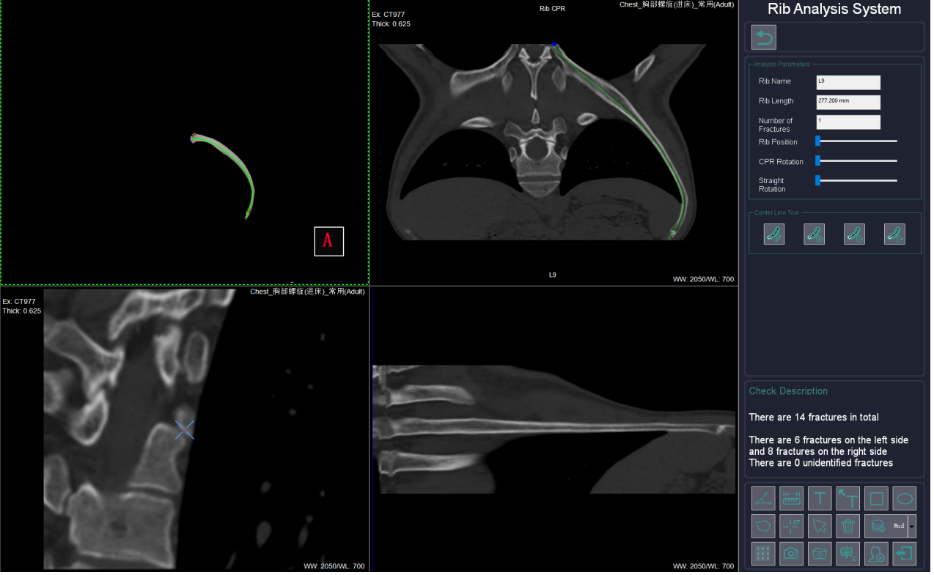Click the Center Line add point tool
The image size is (934, 575).
click(814, 234)
